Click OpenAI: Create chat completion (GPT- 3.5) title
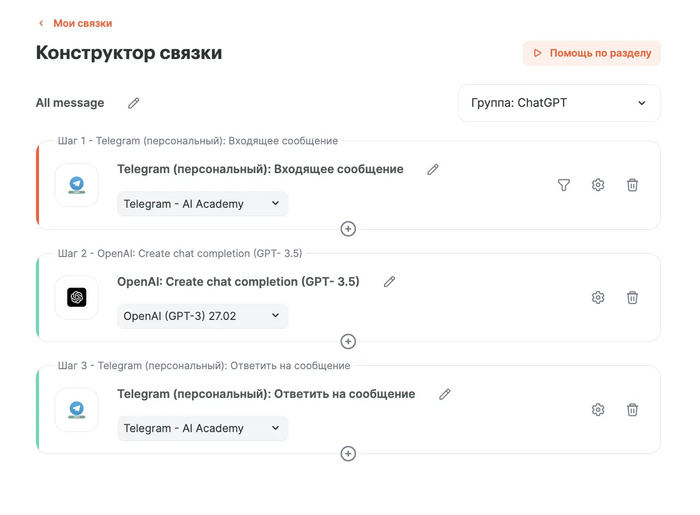The height and width of the screenshot is (515, 700). 238,282
